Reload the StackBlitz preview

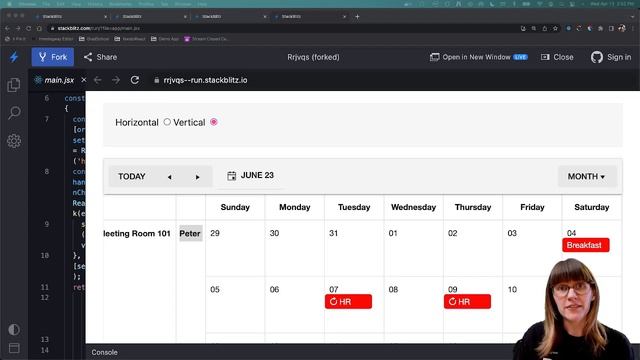point(135,80)
